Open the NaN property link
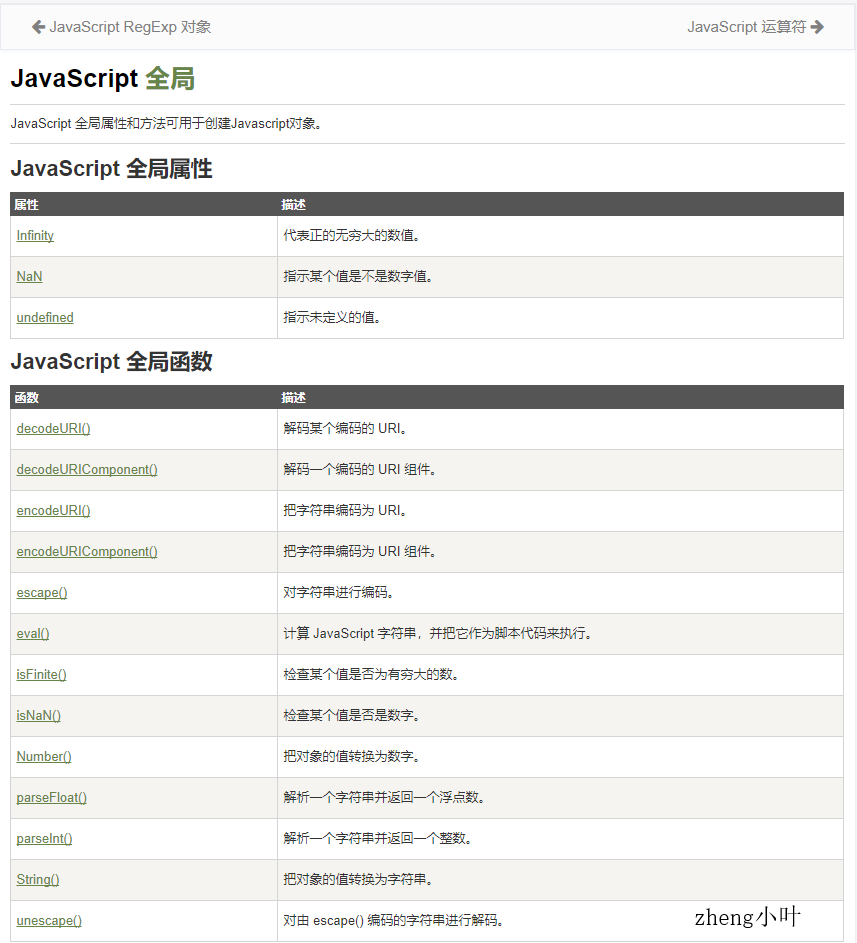 pos(29,277)
